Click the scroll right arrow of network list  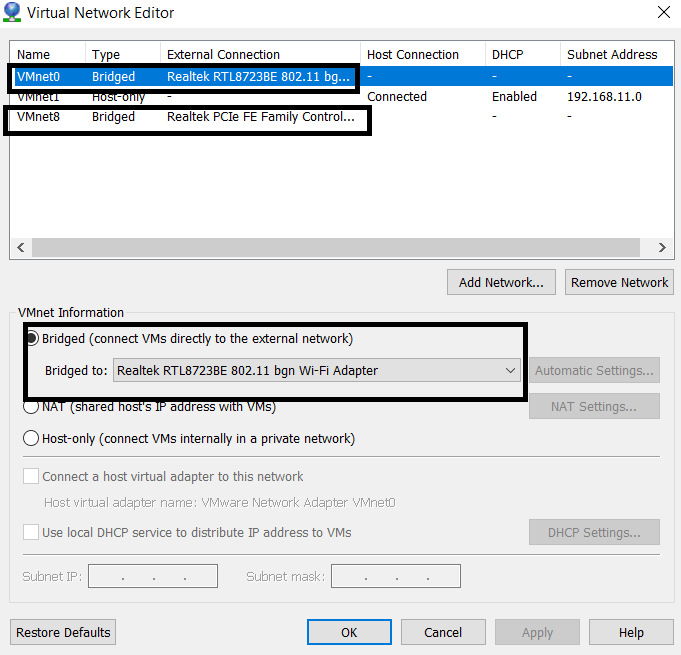661,247
